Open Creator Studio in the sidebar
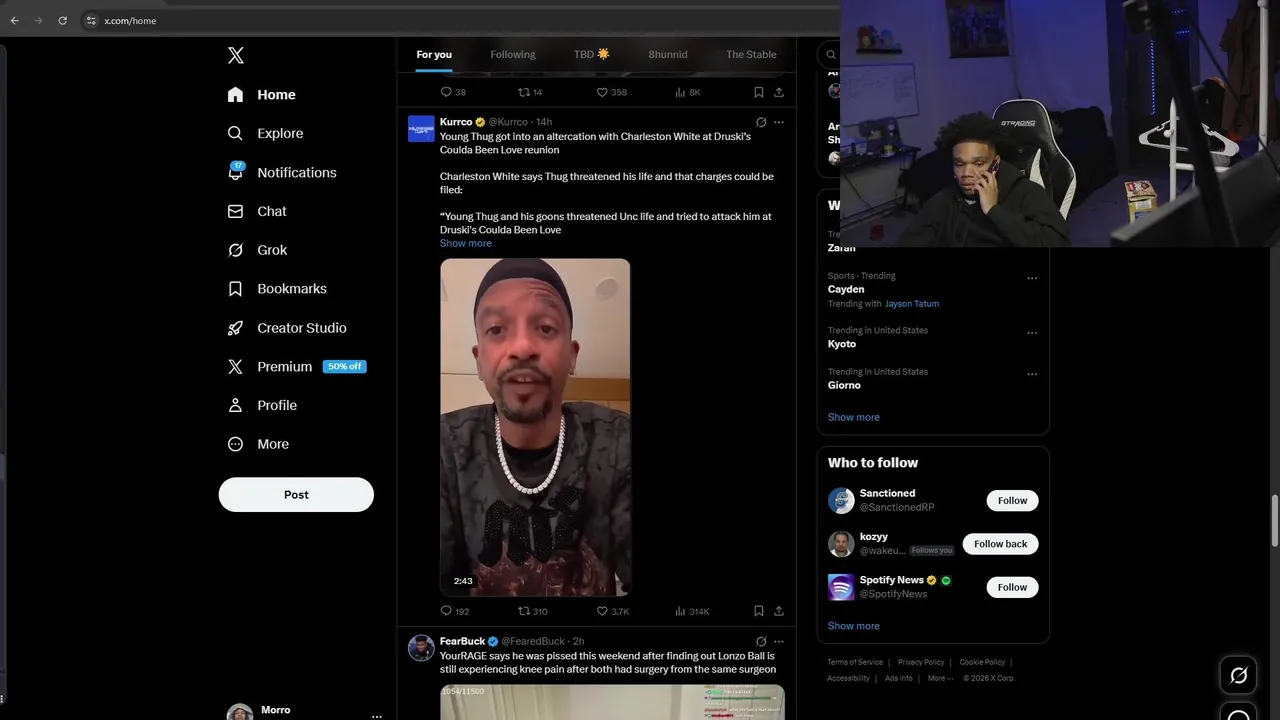1280x720 pixels. 288,327
